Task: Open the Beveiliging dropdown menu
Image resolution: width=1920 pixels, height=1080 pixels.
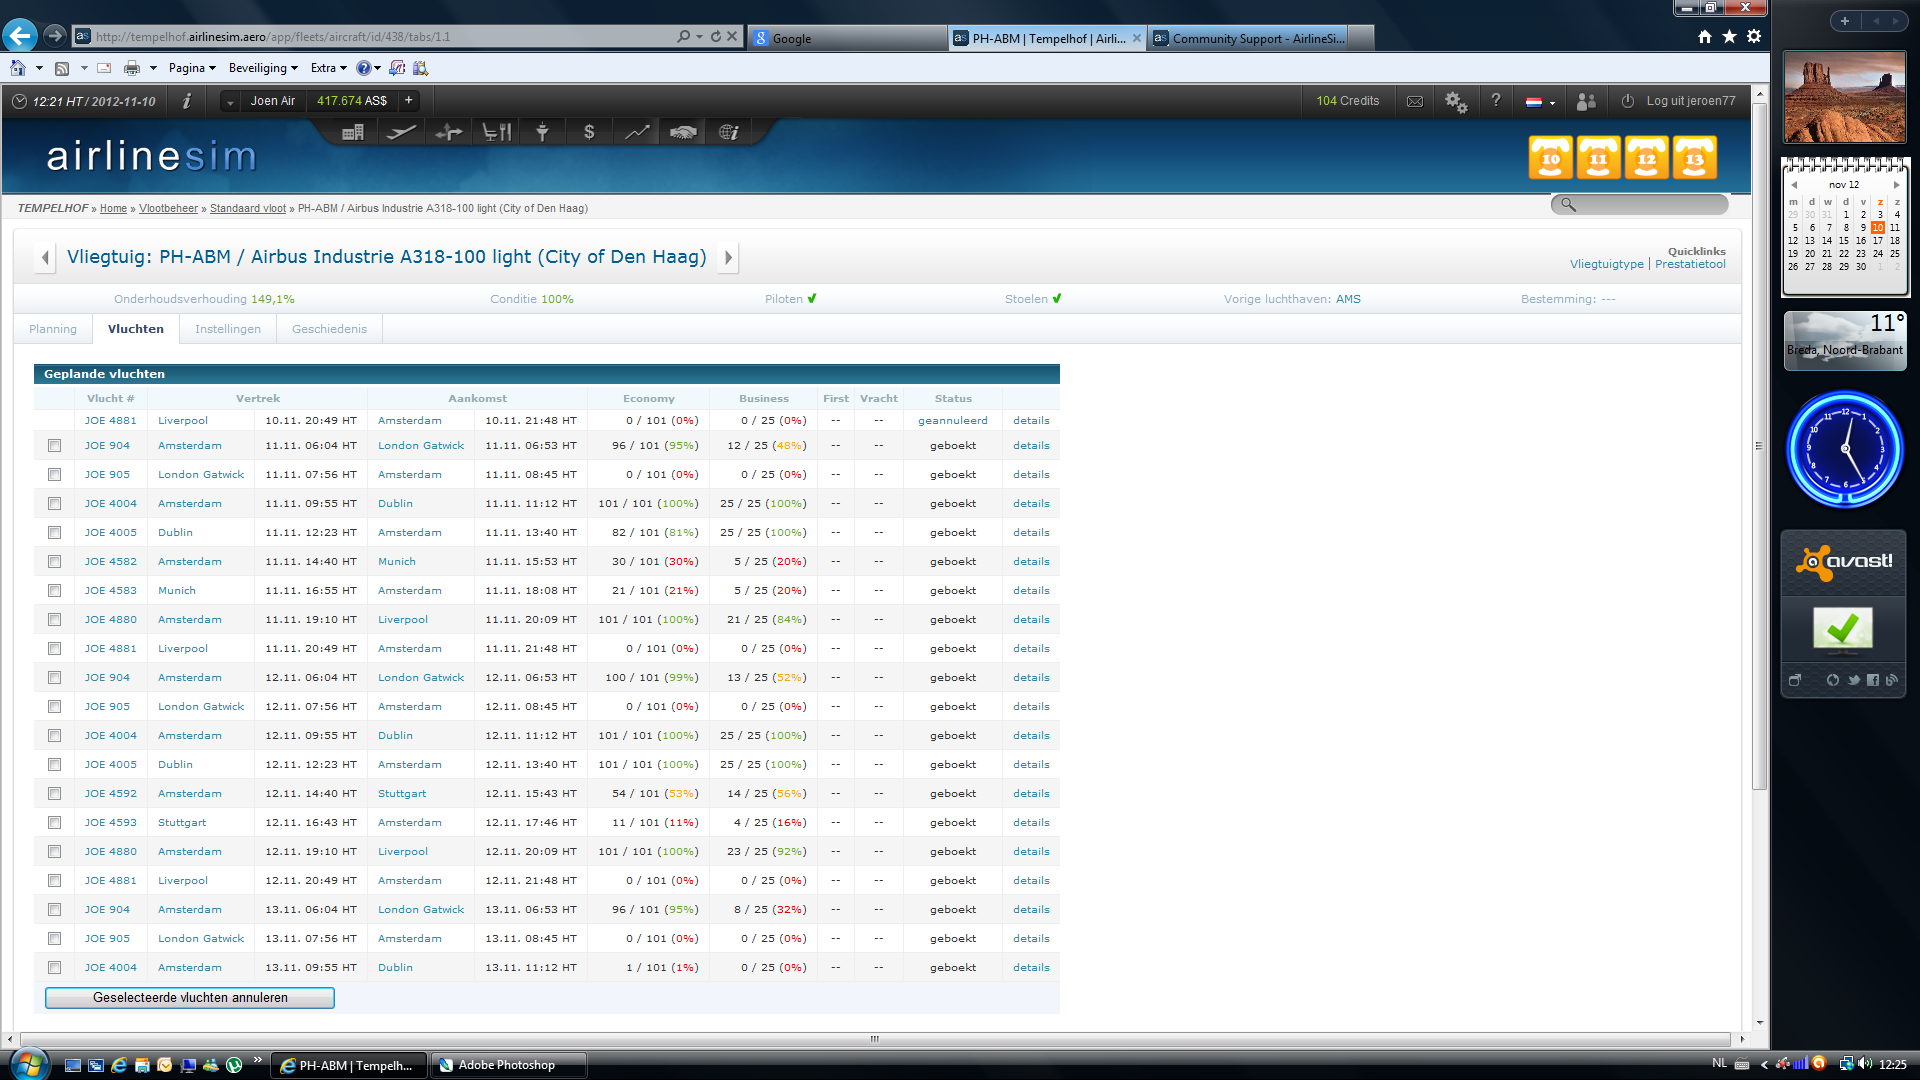Action: 263,68
